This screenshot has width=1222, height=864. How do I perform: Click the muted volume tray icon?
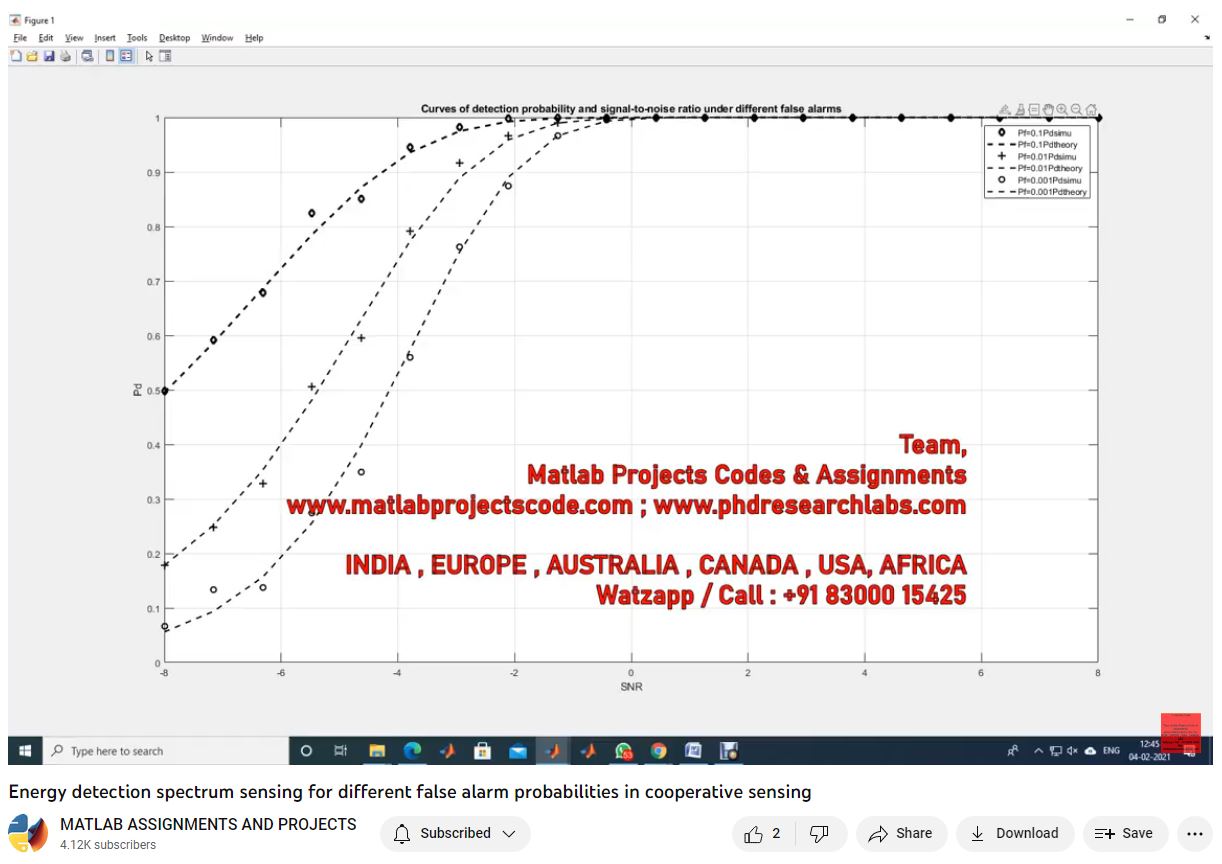1072,751
